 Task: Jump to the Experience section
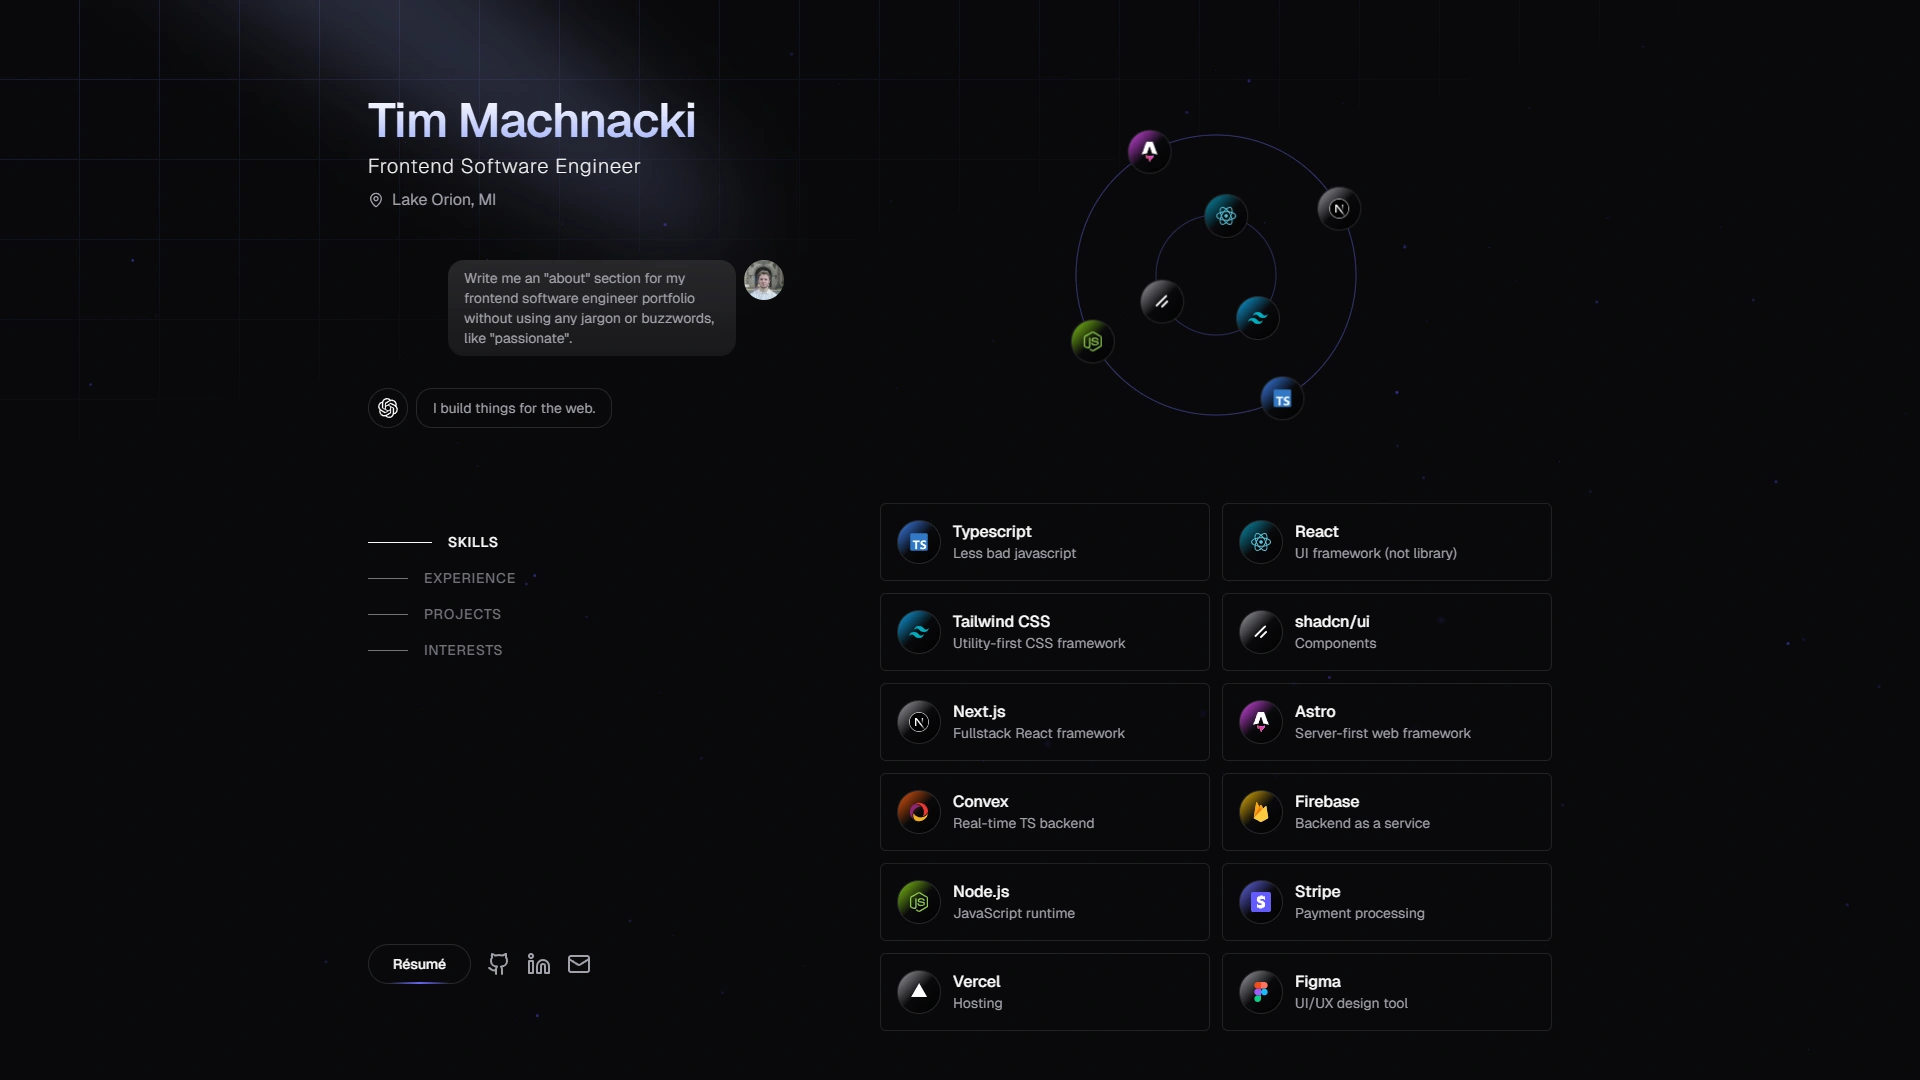point(469,578)
